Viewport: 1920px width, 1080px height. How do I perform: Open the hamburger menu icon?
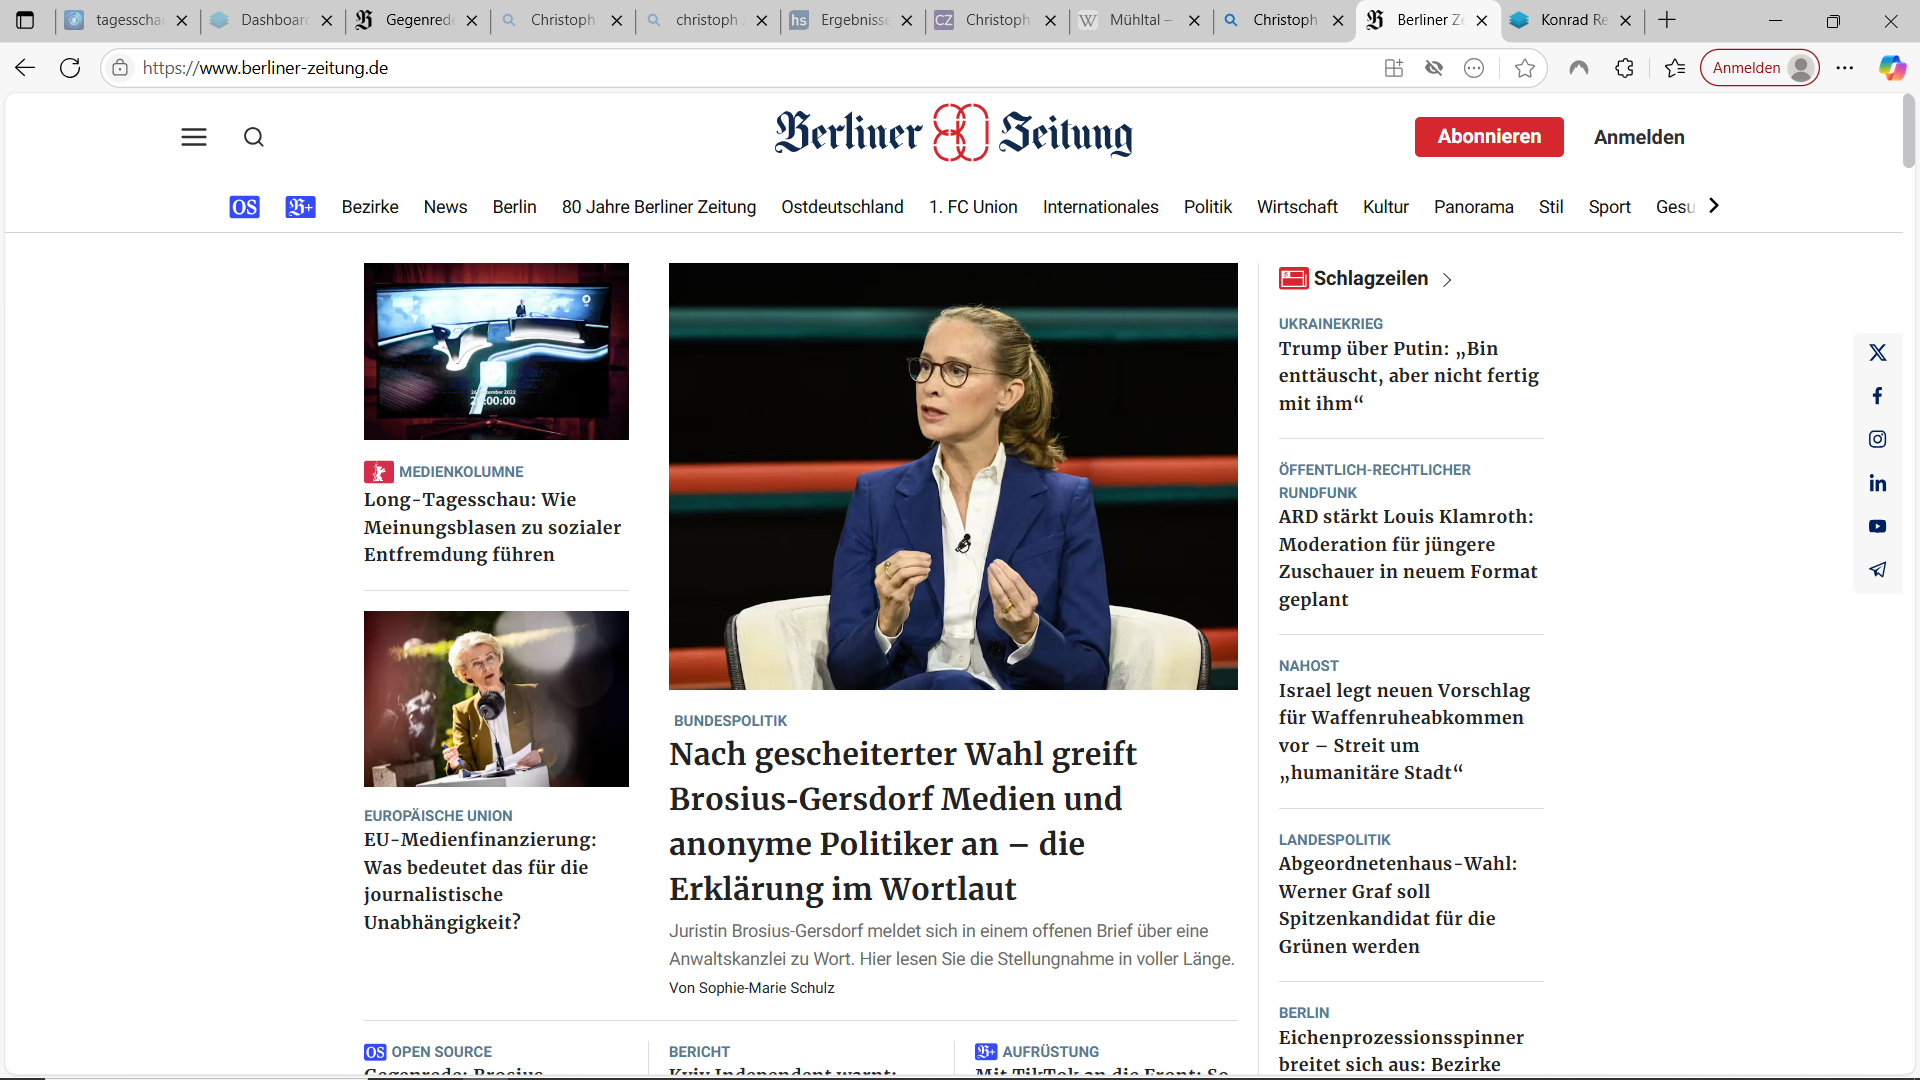[194, 137]
